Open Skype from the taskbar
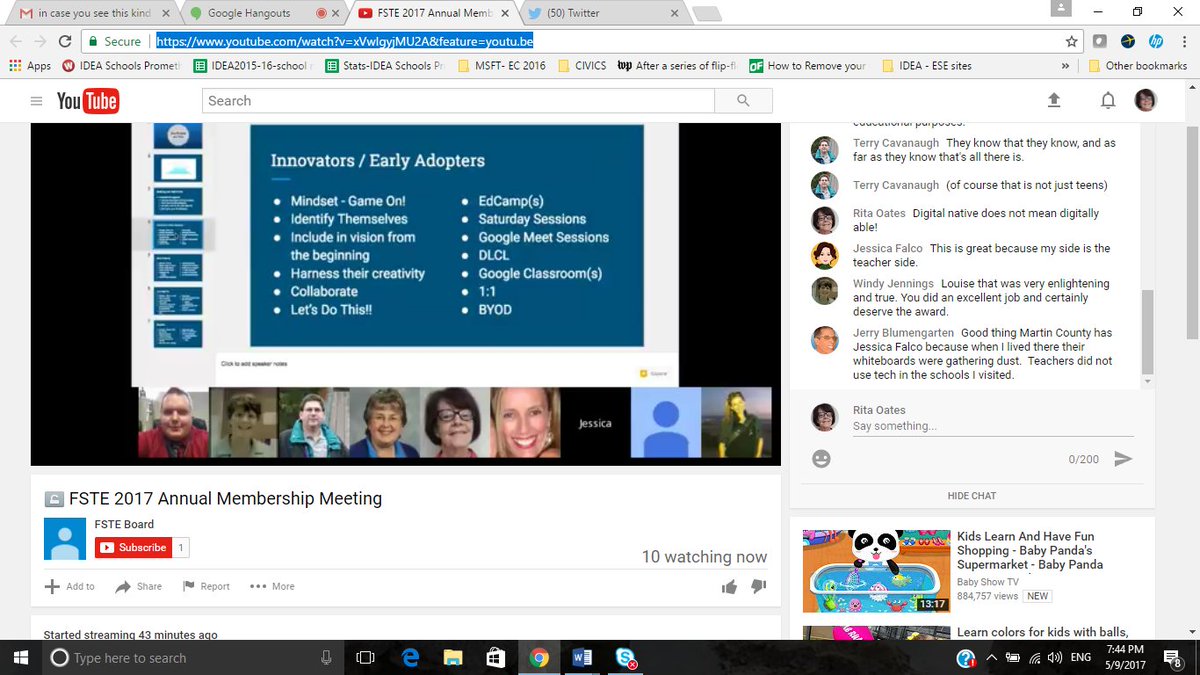 coord(626,657)
